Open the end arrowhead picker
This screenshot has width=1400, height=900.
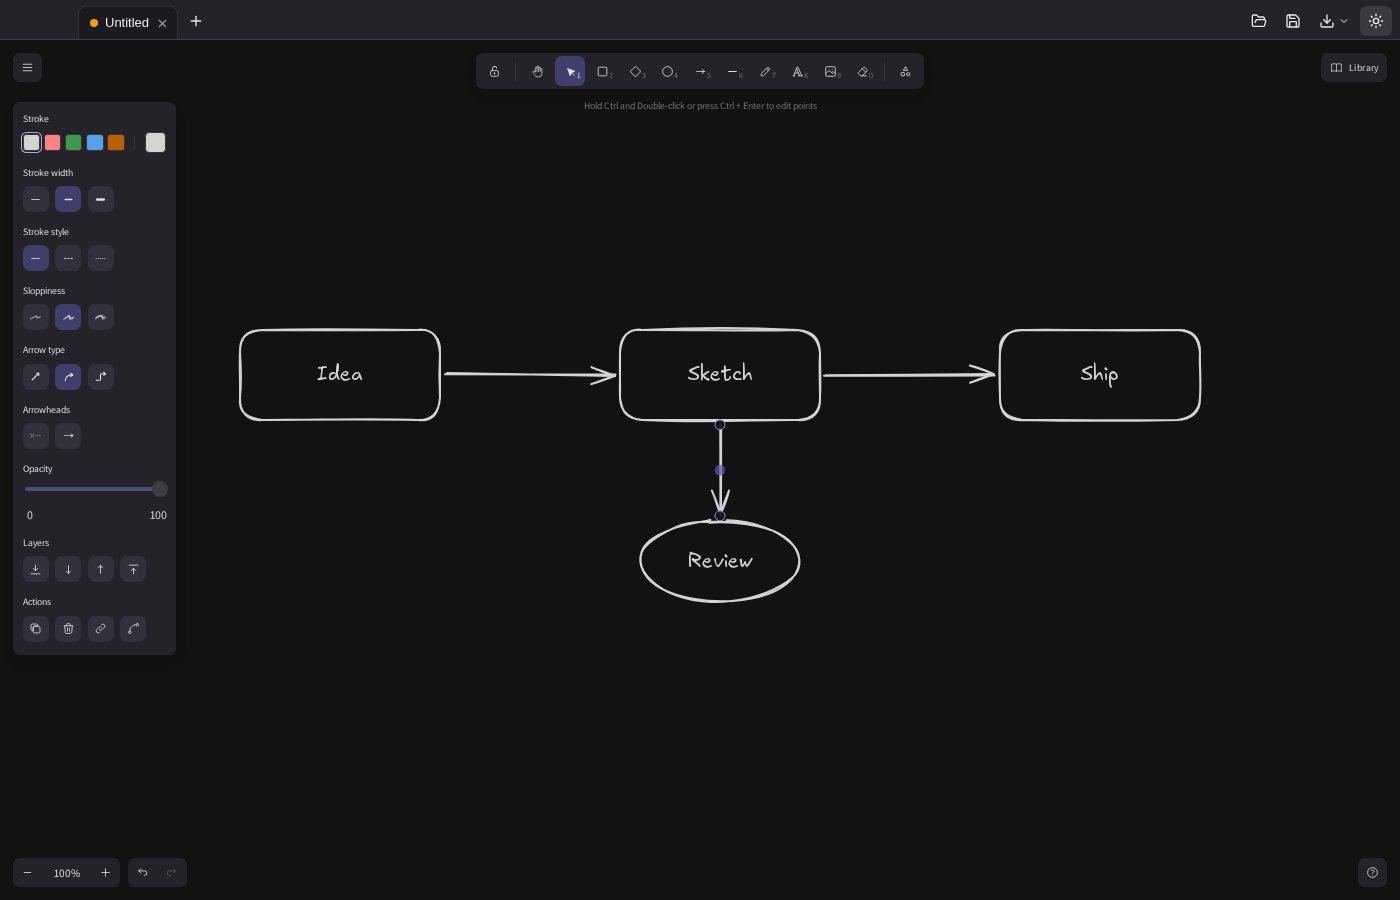tap(68, 436)
